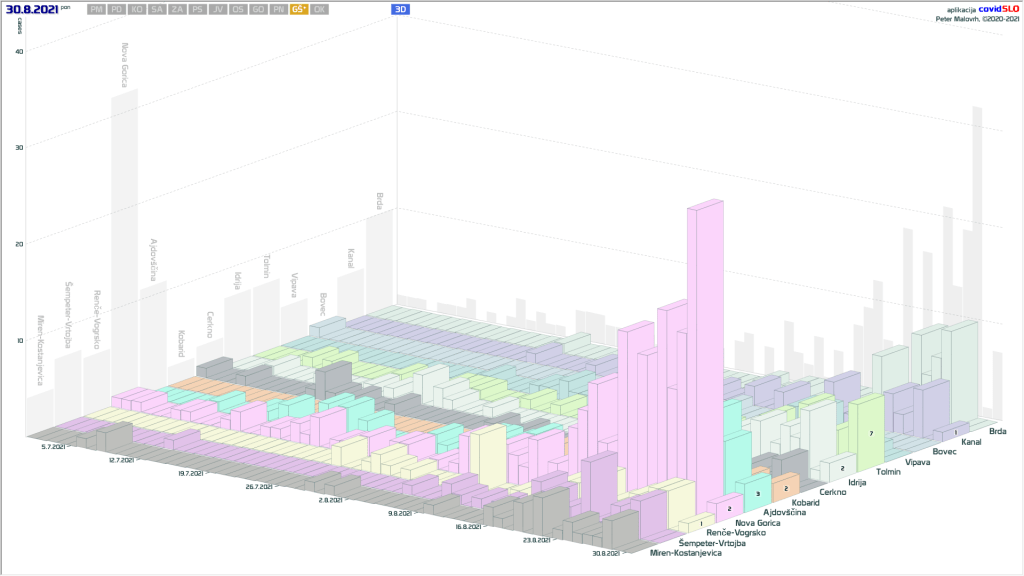Open the KO region view
Image resolution: width=1024 pixels, height=576 pixels.
click(x=136, y=9)
